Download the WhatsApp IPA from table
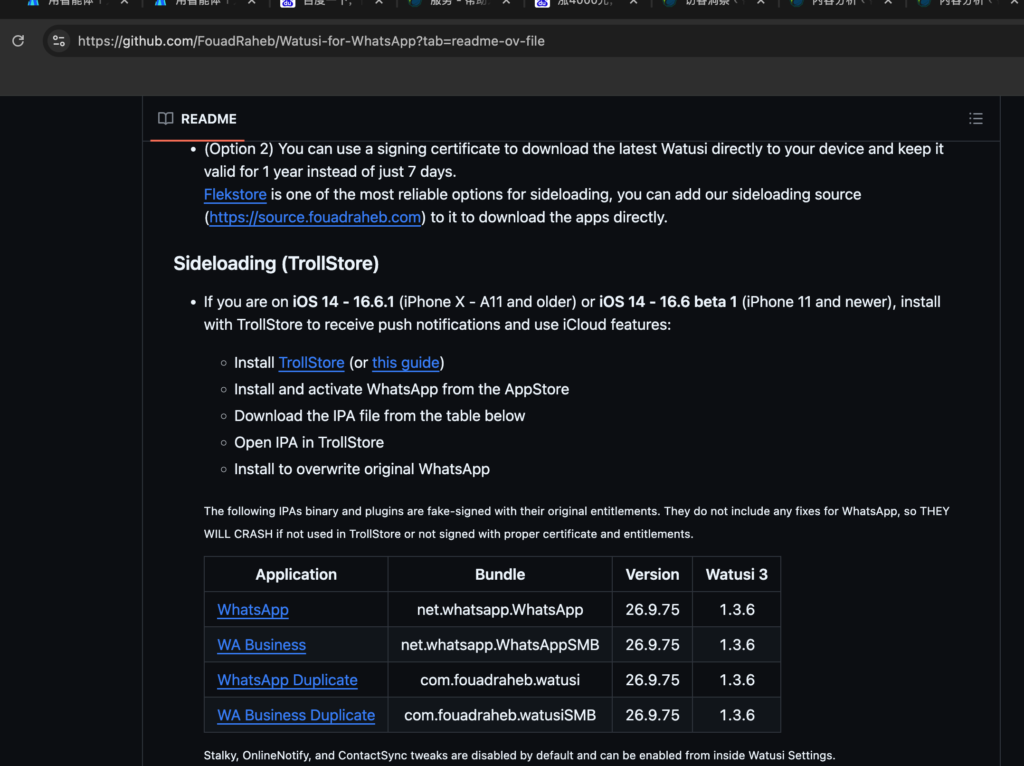This screenshot has width=1024, height=766. (x=253, y=610)
